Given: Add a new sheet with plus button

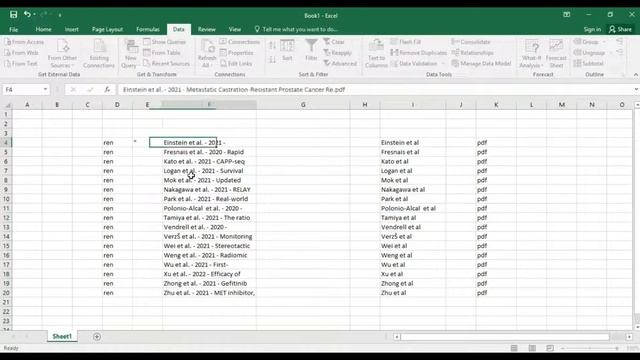Looking at the screenshot, I should pos(97,337).
